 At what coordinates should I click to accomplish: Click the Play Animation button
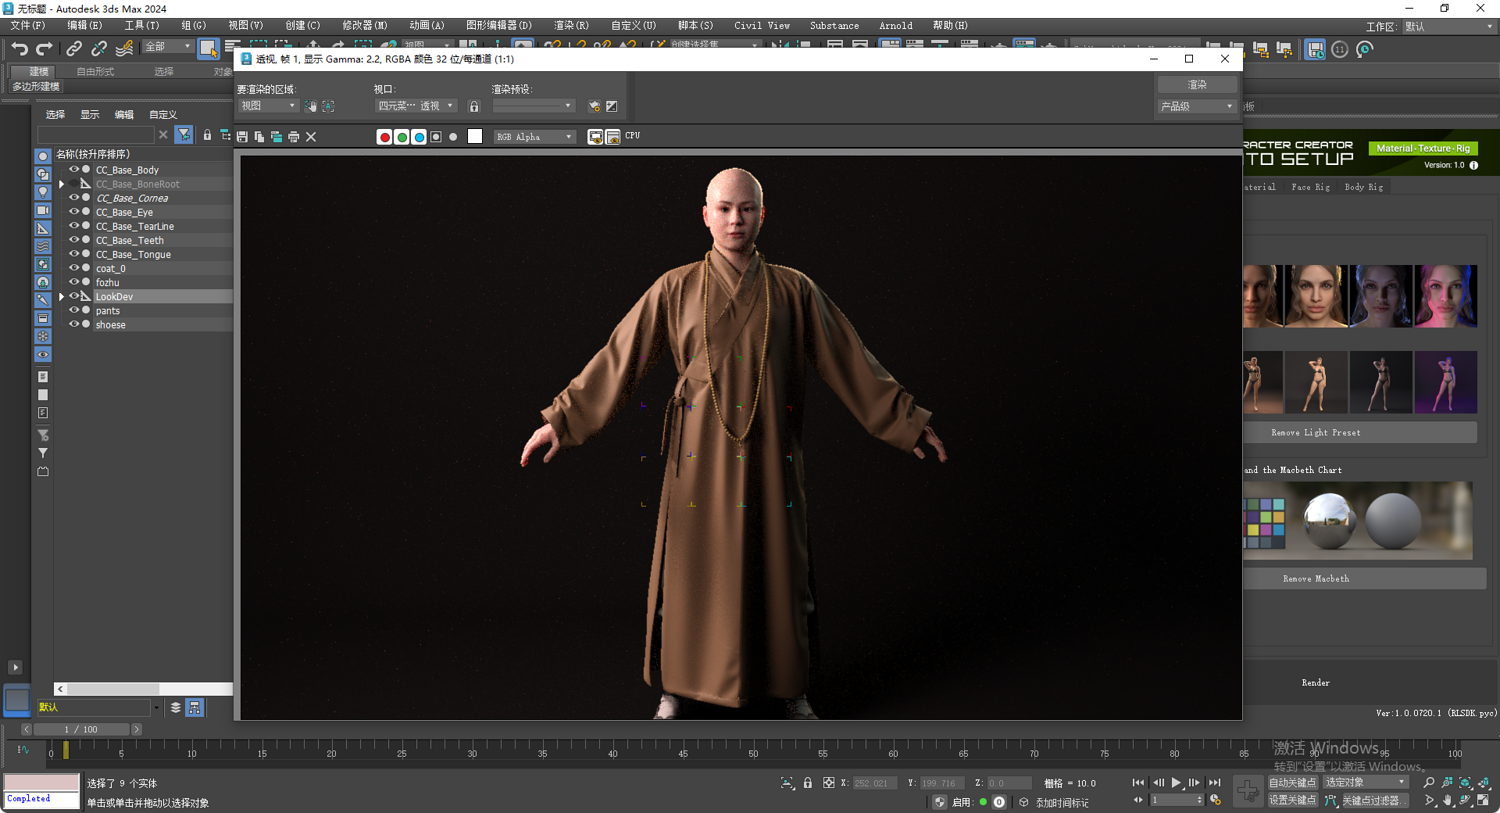1176,783
